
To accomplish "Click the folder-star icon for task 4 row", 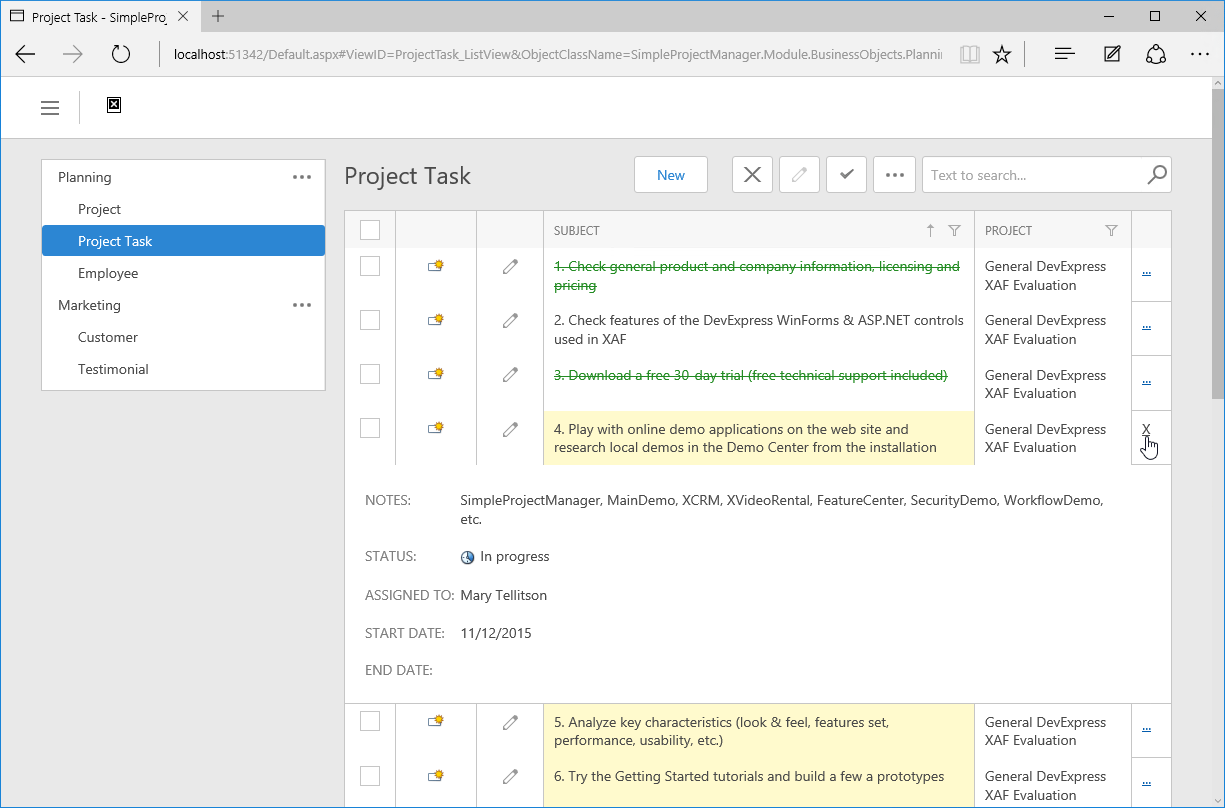I will [x=435, y=428].
